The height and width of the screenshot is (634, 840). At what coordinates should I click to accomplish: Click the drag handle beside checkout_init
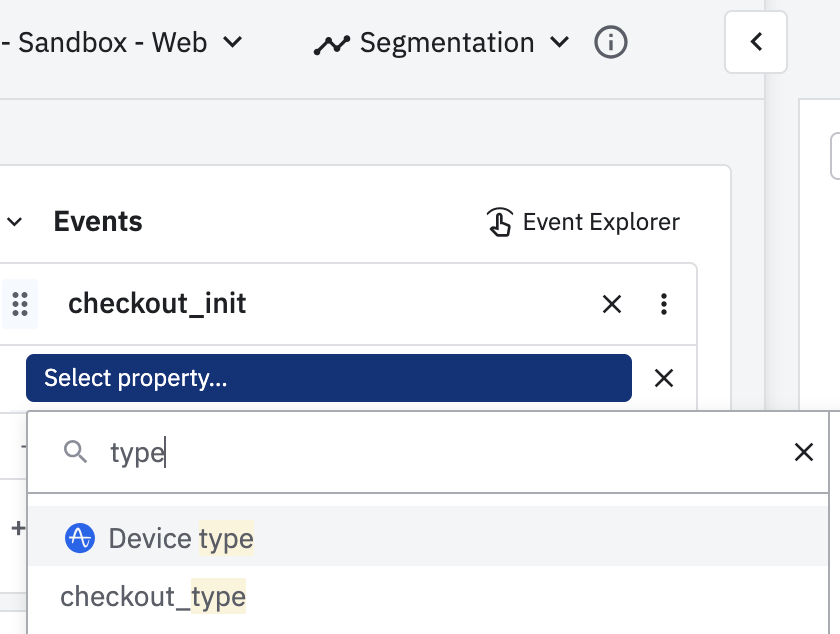[x=19, y=304]
